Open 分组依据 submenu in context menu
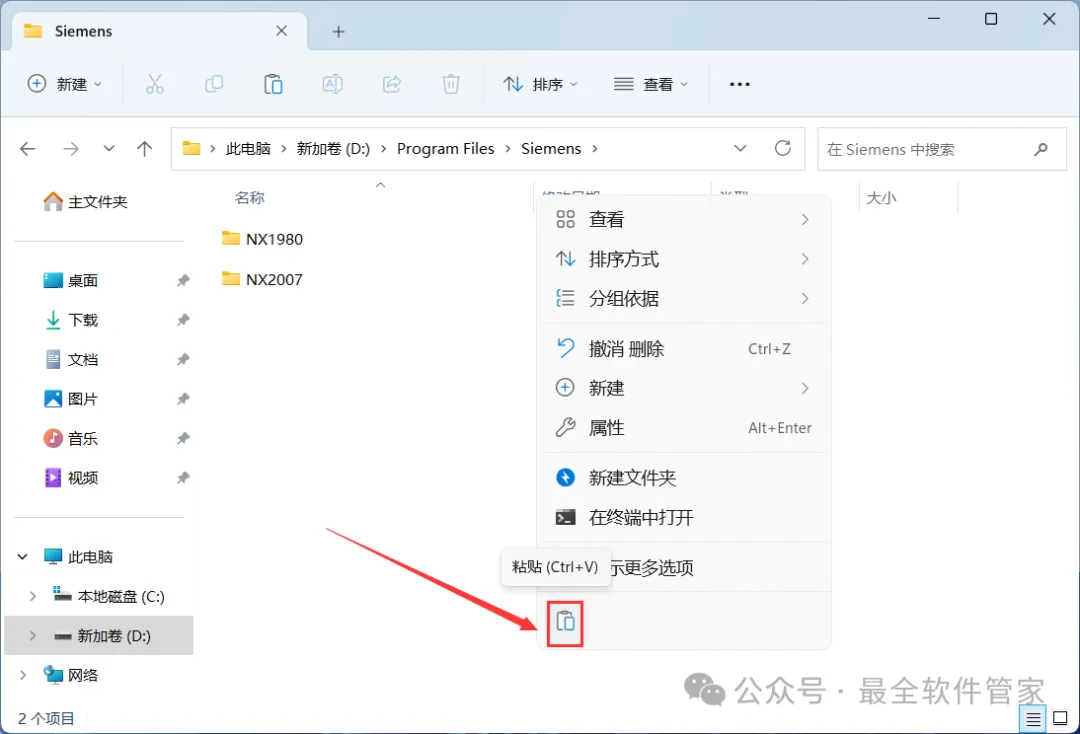The image size is (1080, 734). click(683, 298)
